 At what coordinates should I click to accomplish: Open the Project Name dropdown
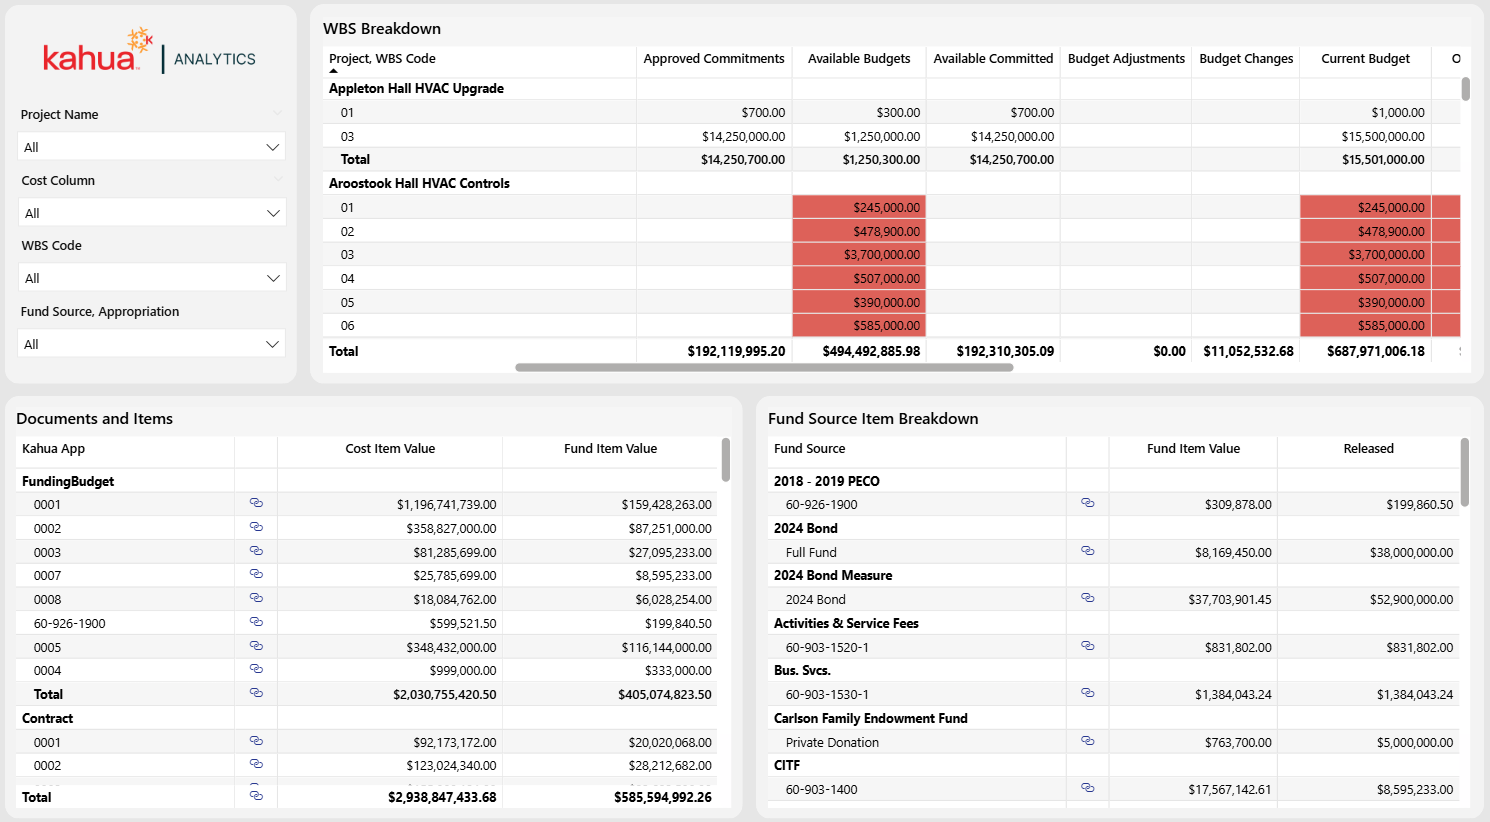point(152,147)
